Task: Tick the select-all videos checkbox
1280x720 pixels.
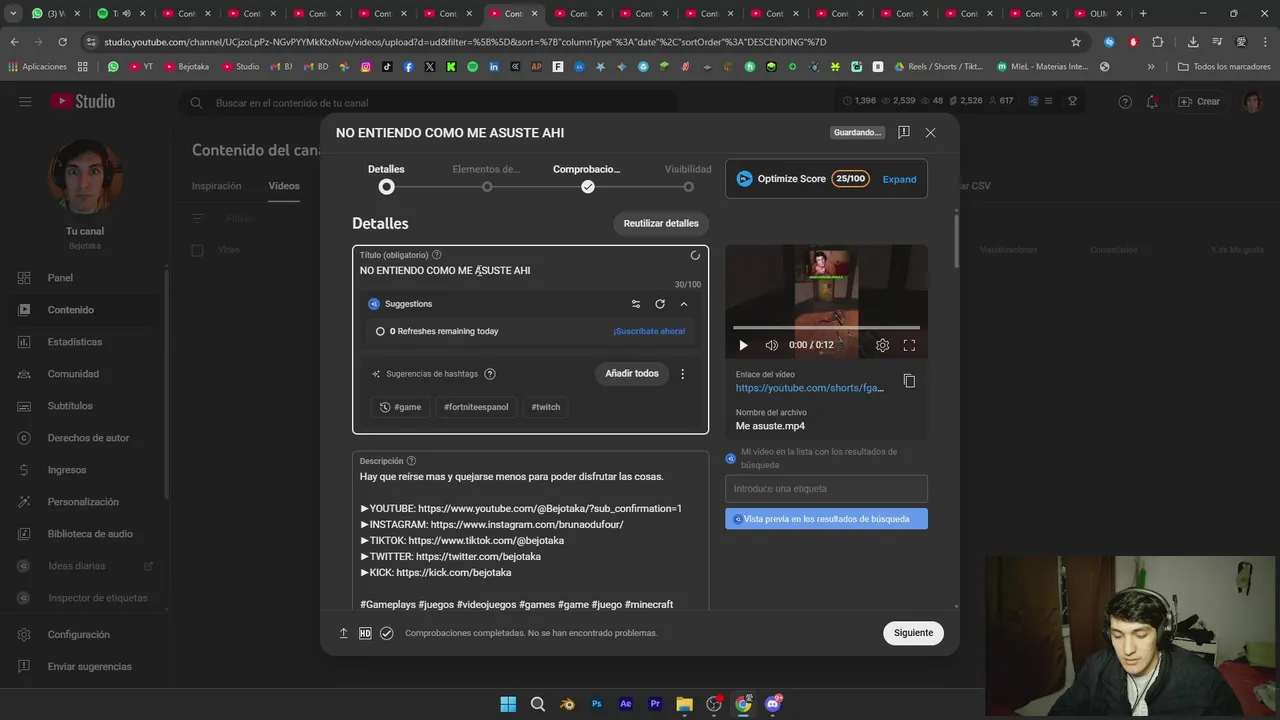Action: (197, 250)
